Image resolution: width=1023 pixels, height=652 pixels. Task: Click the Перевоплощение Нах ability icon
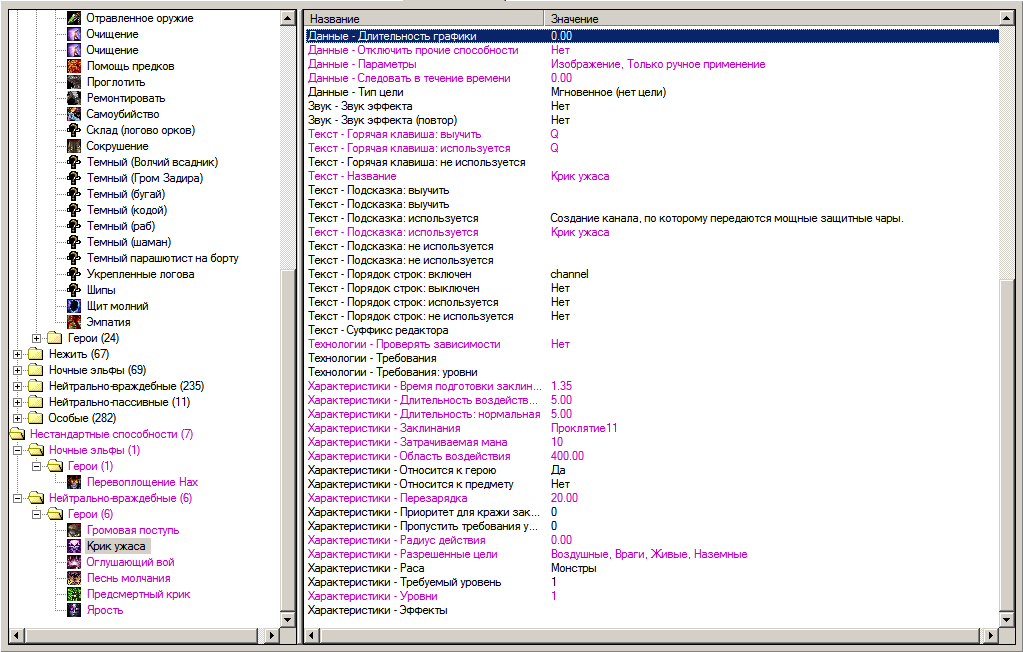point(74,482)
